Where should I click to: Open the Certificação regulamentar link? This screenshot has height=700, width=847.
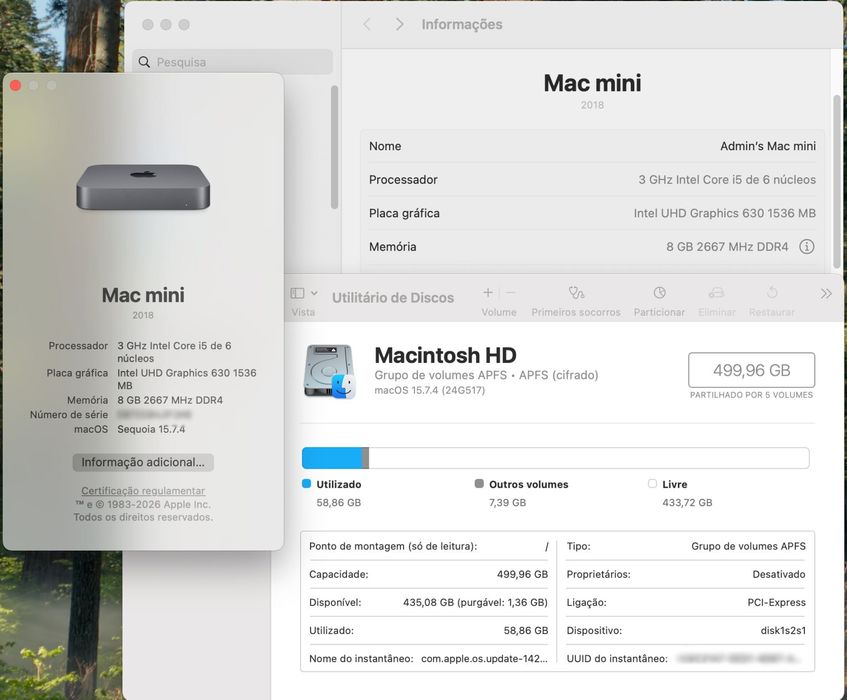tap(143, 491)
